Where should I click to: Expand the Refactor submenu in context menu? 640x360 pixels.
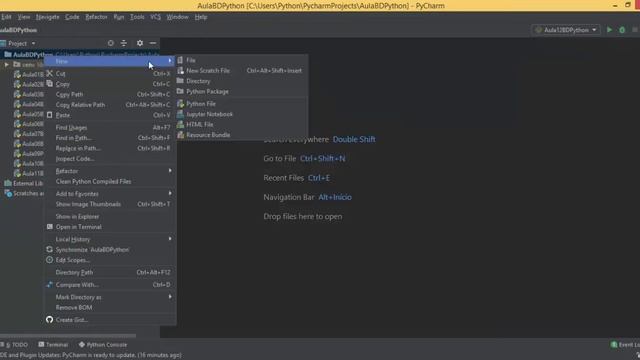click(110, 171)
